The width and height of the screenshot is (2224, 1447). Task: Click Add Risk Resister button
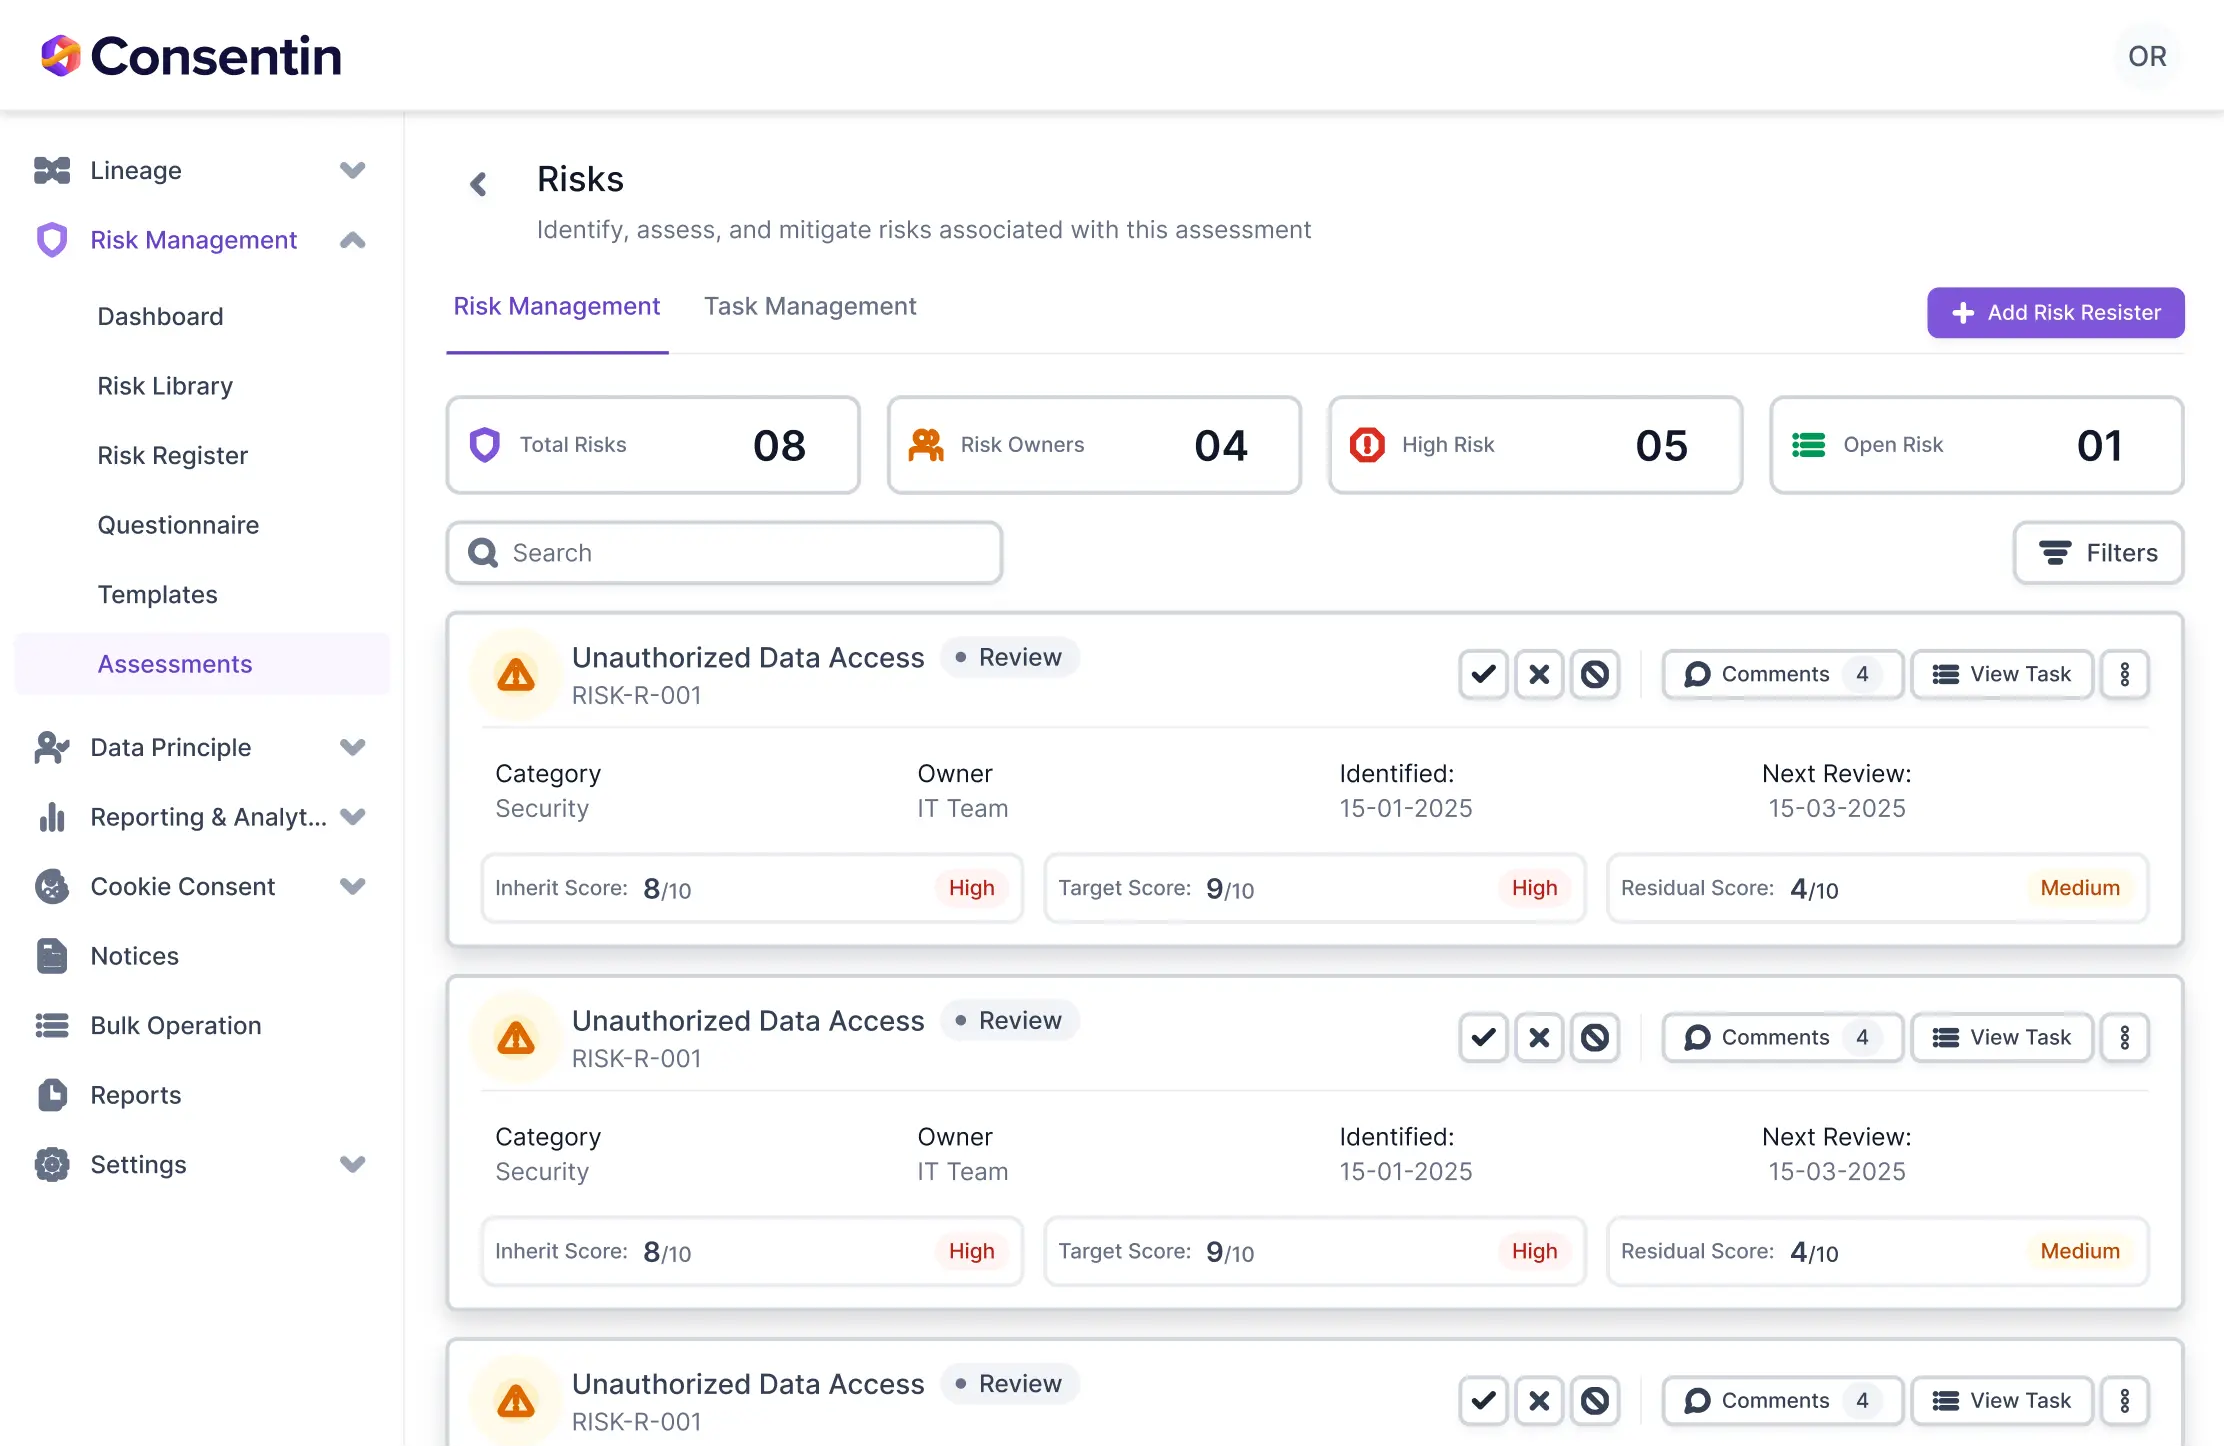click(x=2055, y=313)
